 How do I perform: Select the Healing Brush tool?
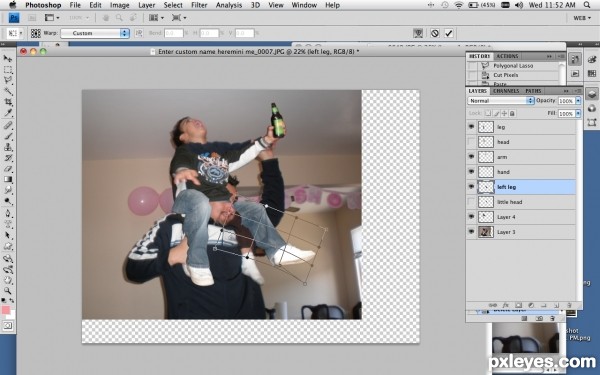tap(8, 125)
